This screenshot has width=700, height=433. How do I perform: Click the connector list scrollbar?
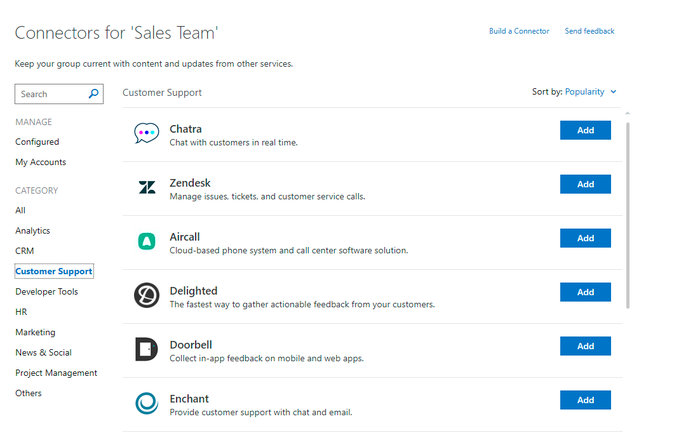click(x=628, y=215)
